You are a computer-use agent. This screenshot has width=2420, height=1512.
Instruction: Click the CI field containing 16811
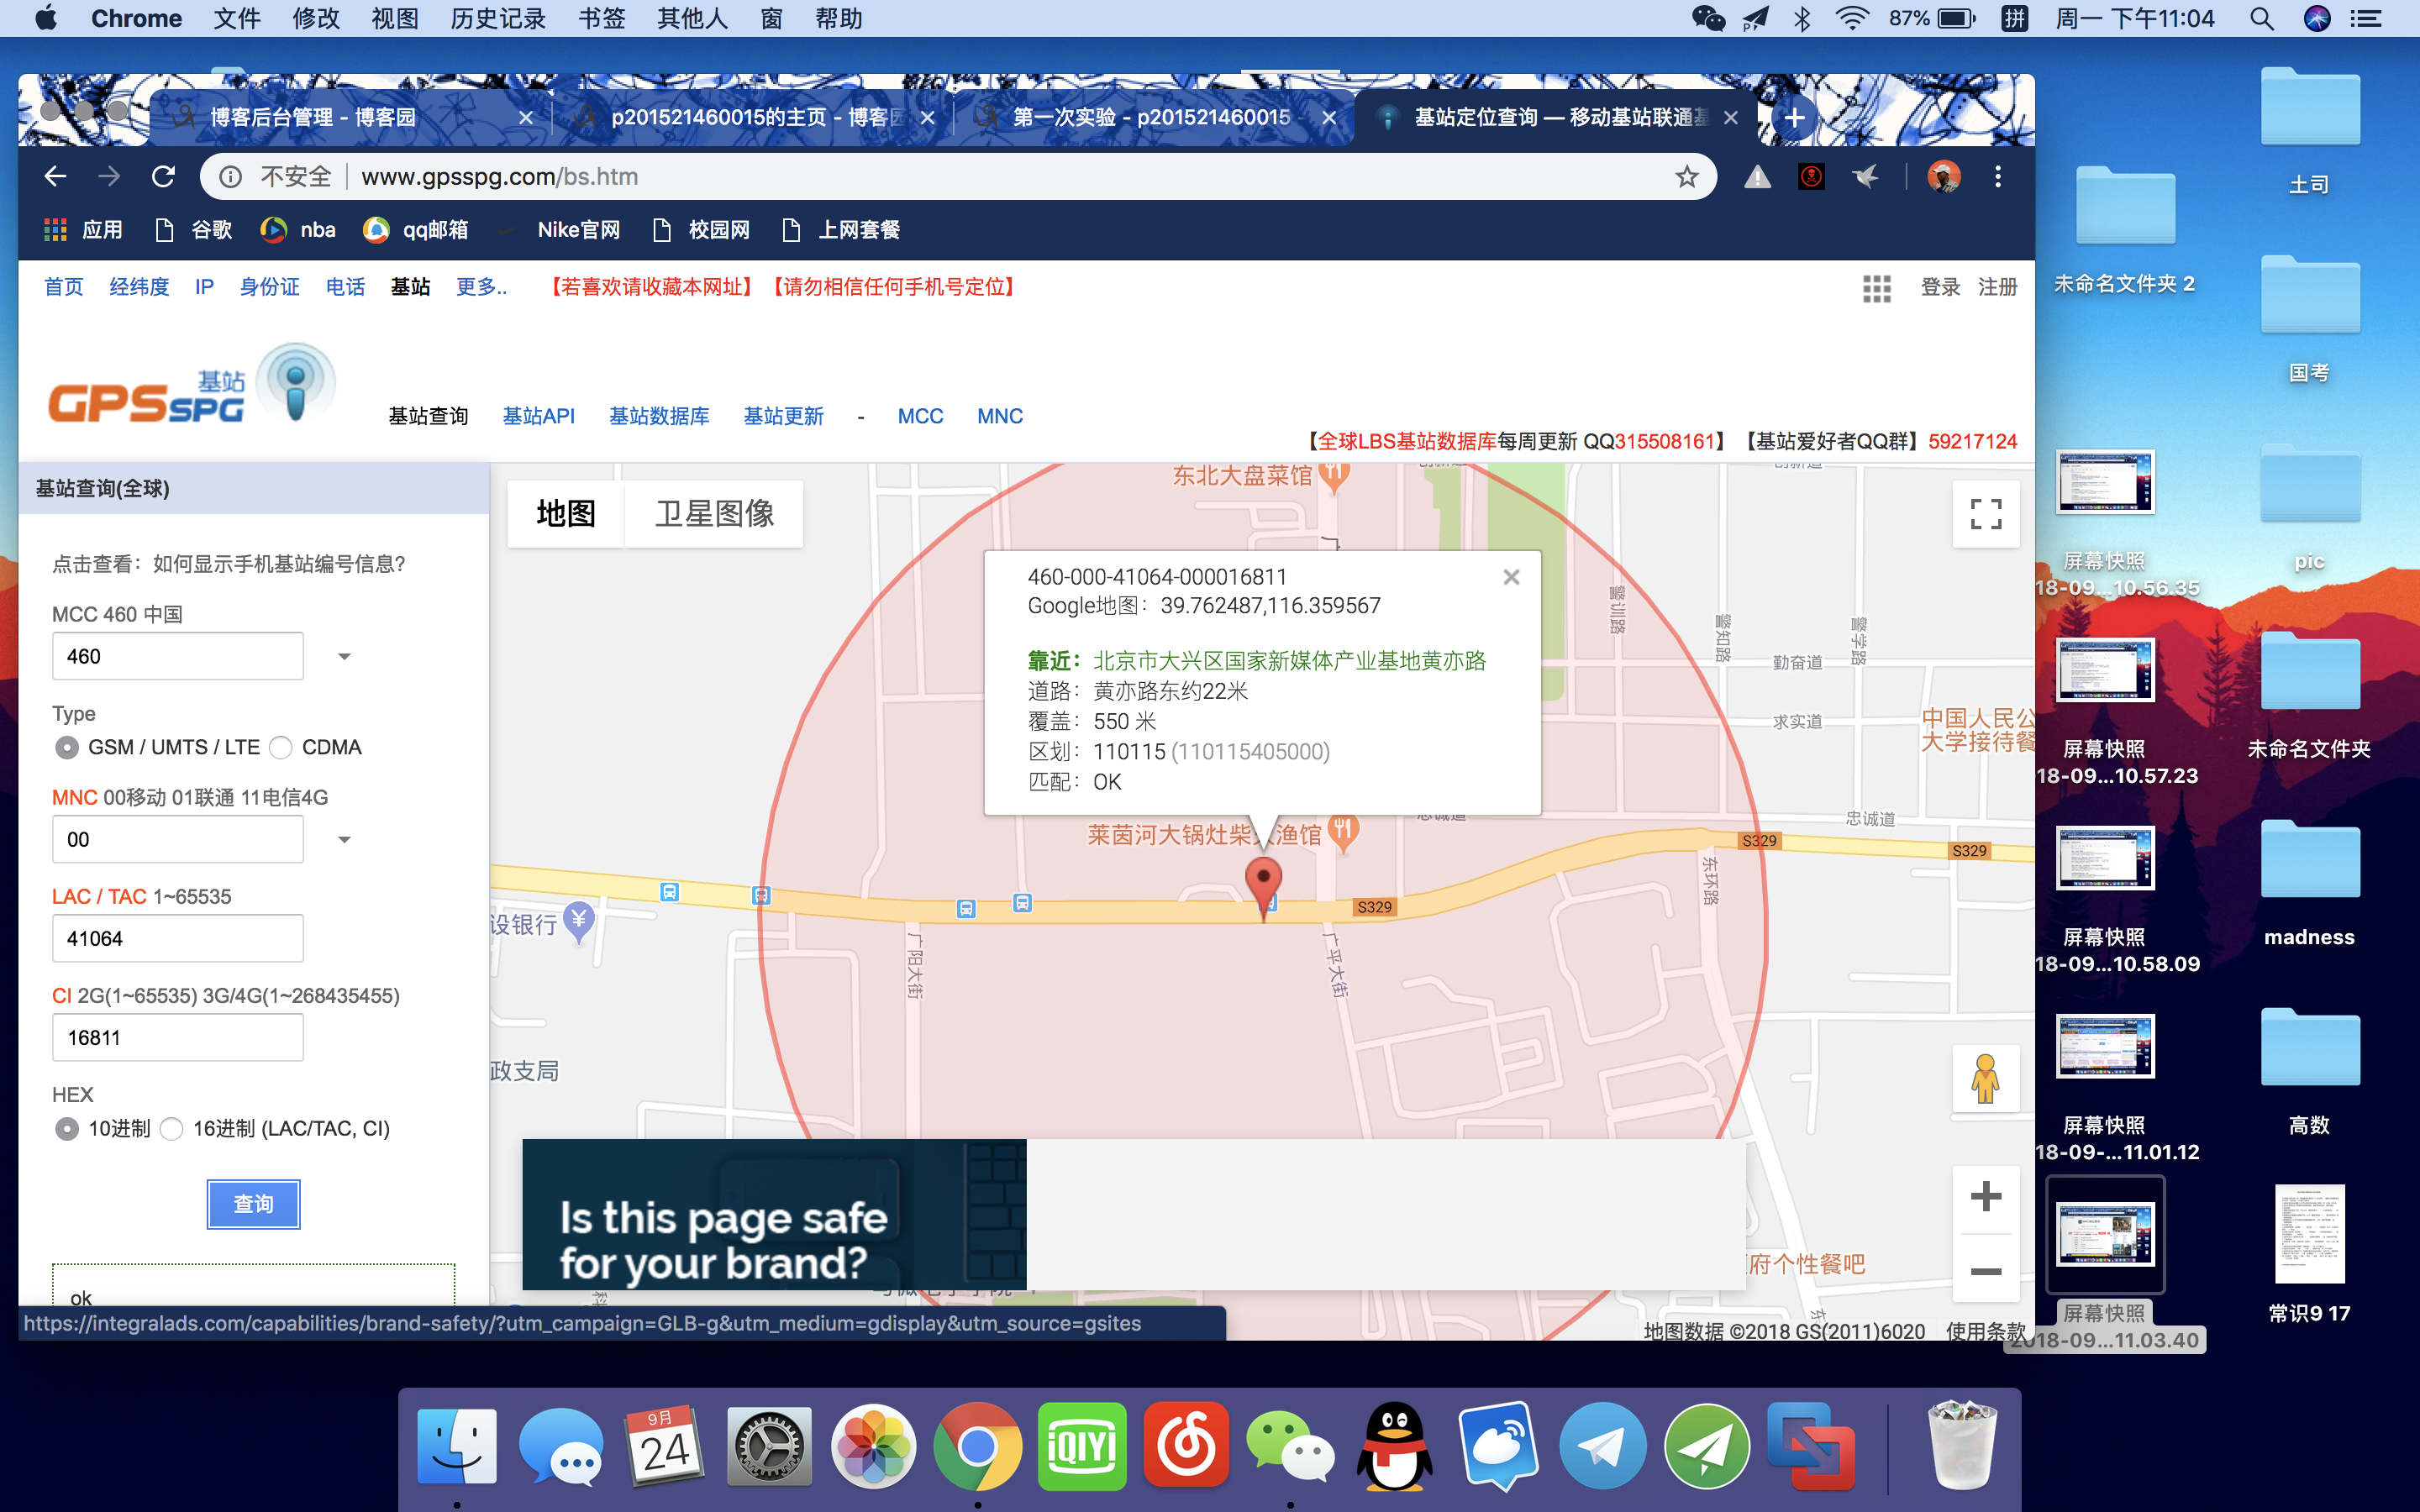click(x=178, y=1038)
